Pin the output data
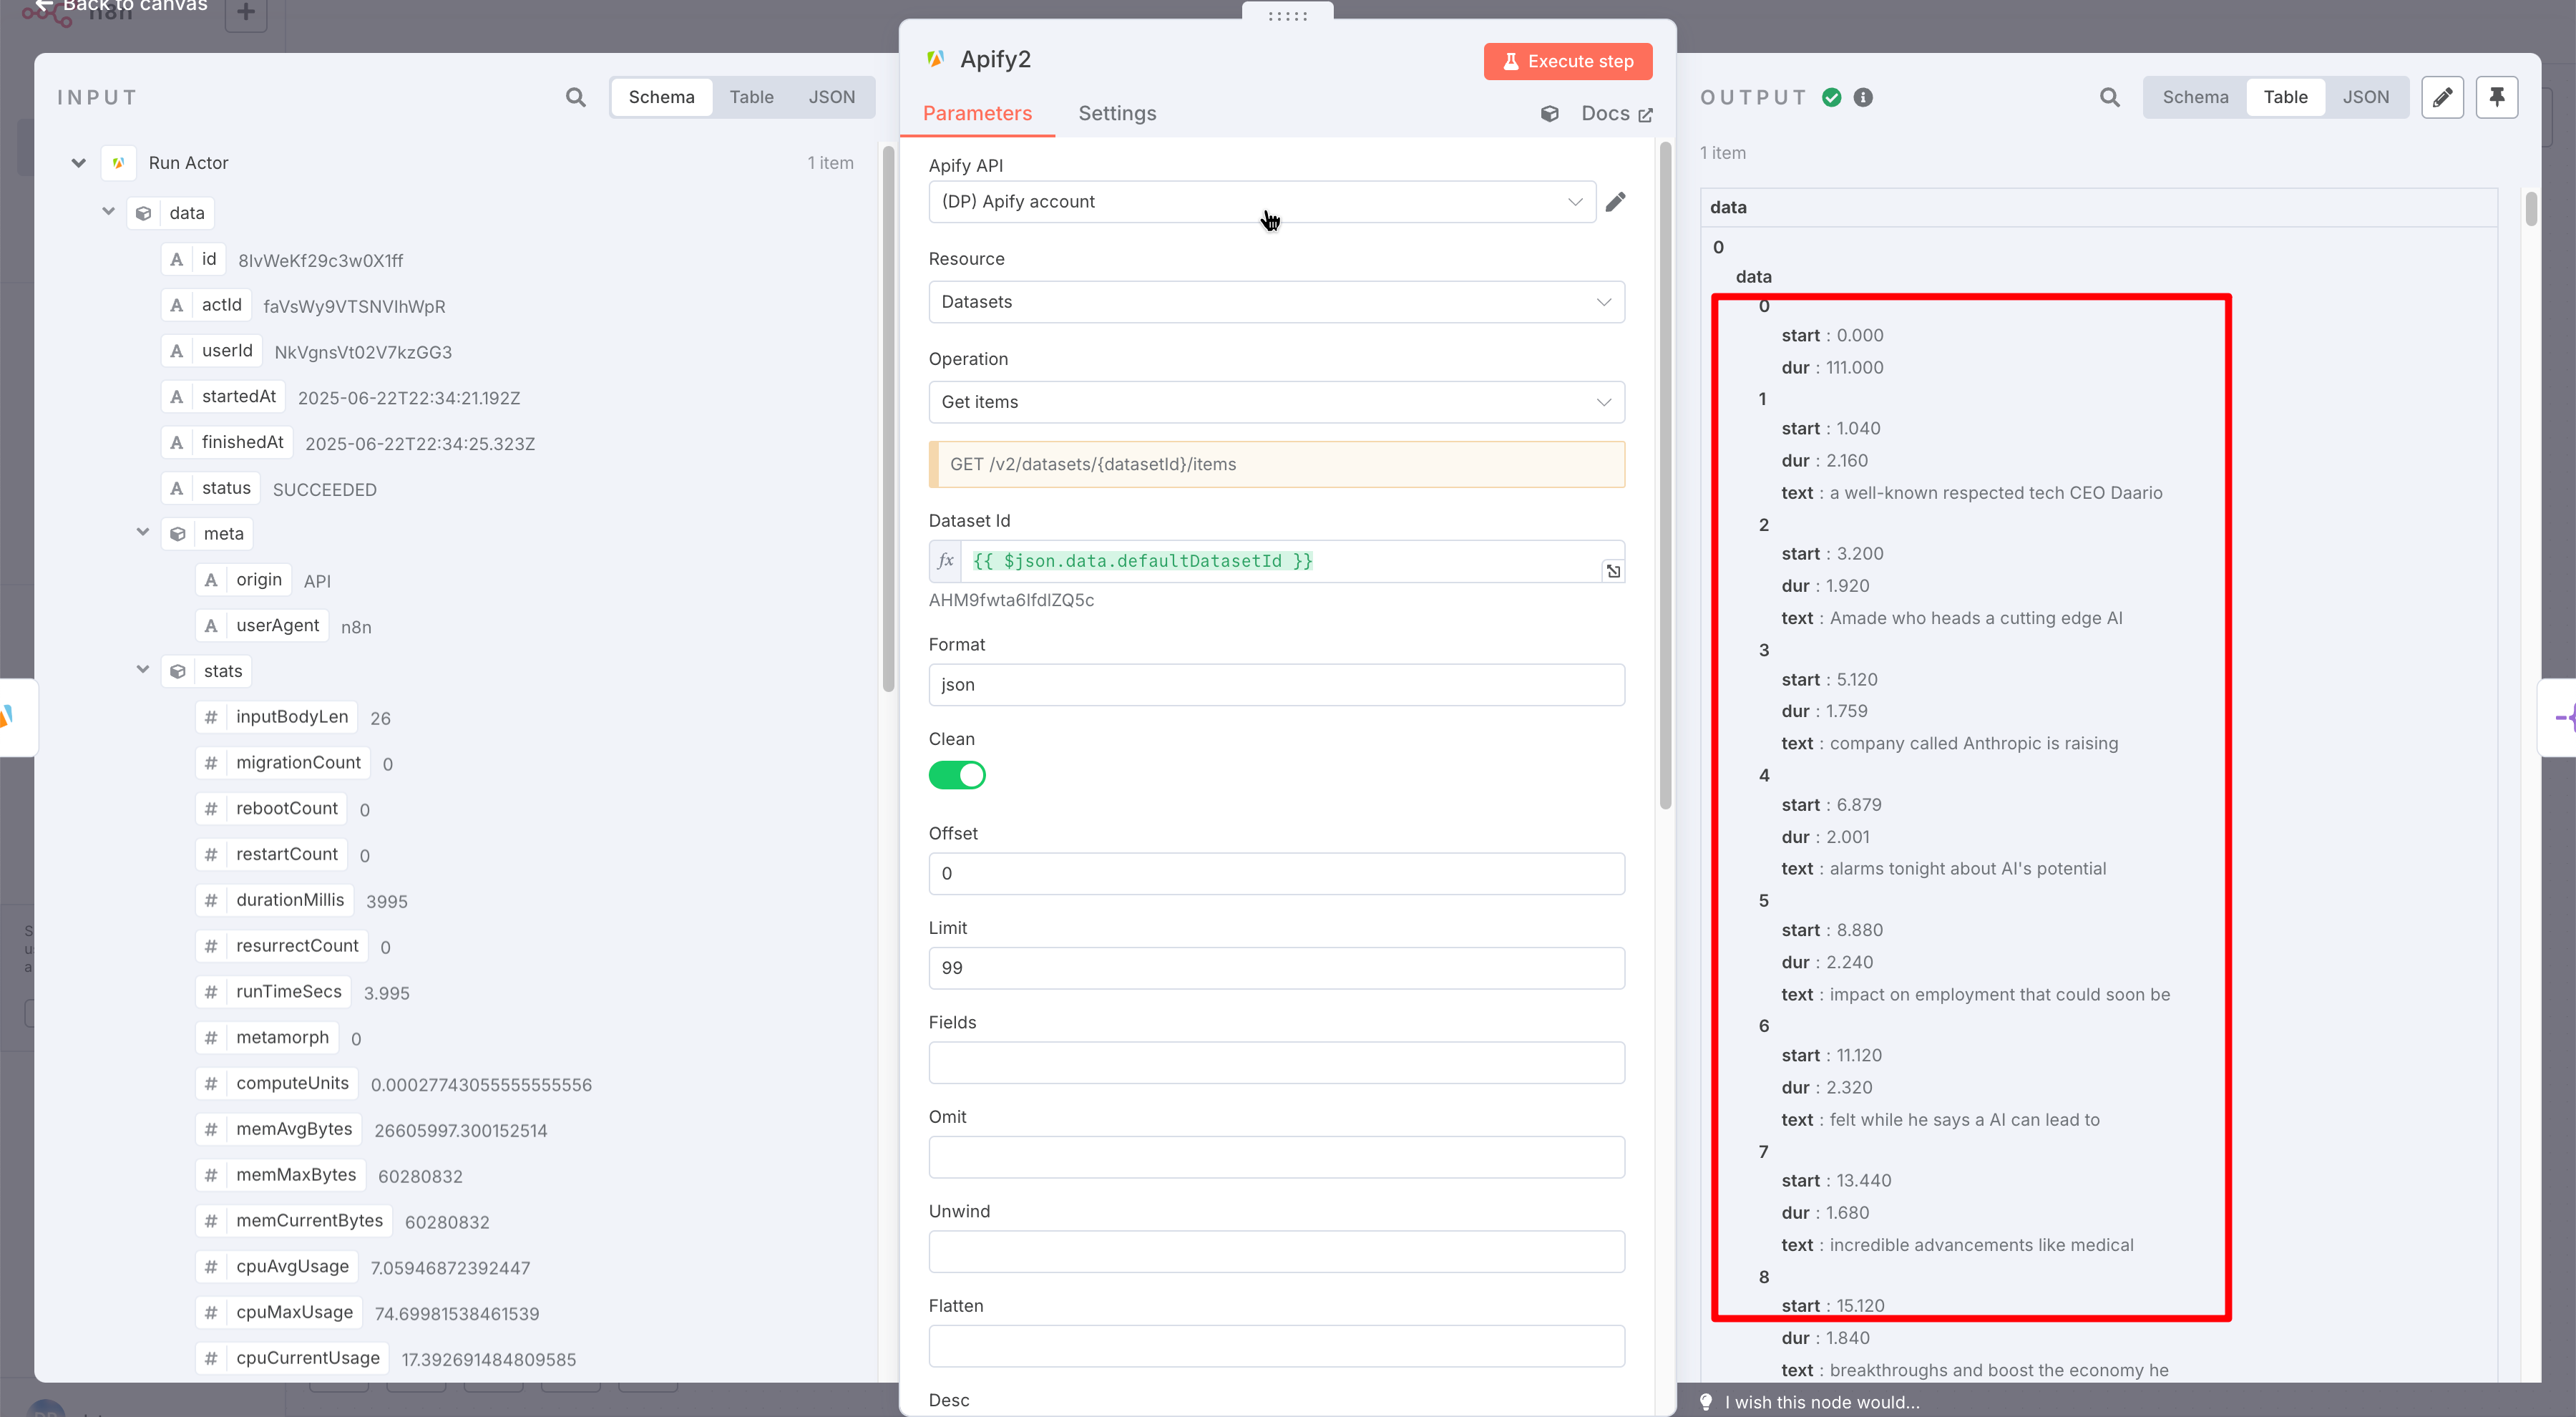 [2496, 97]
